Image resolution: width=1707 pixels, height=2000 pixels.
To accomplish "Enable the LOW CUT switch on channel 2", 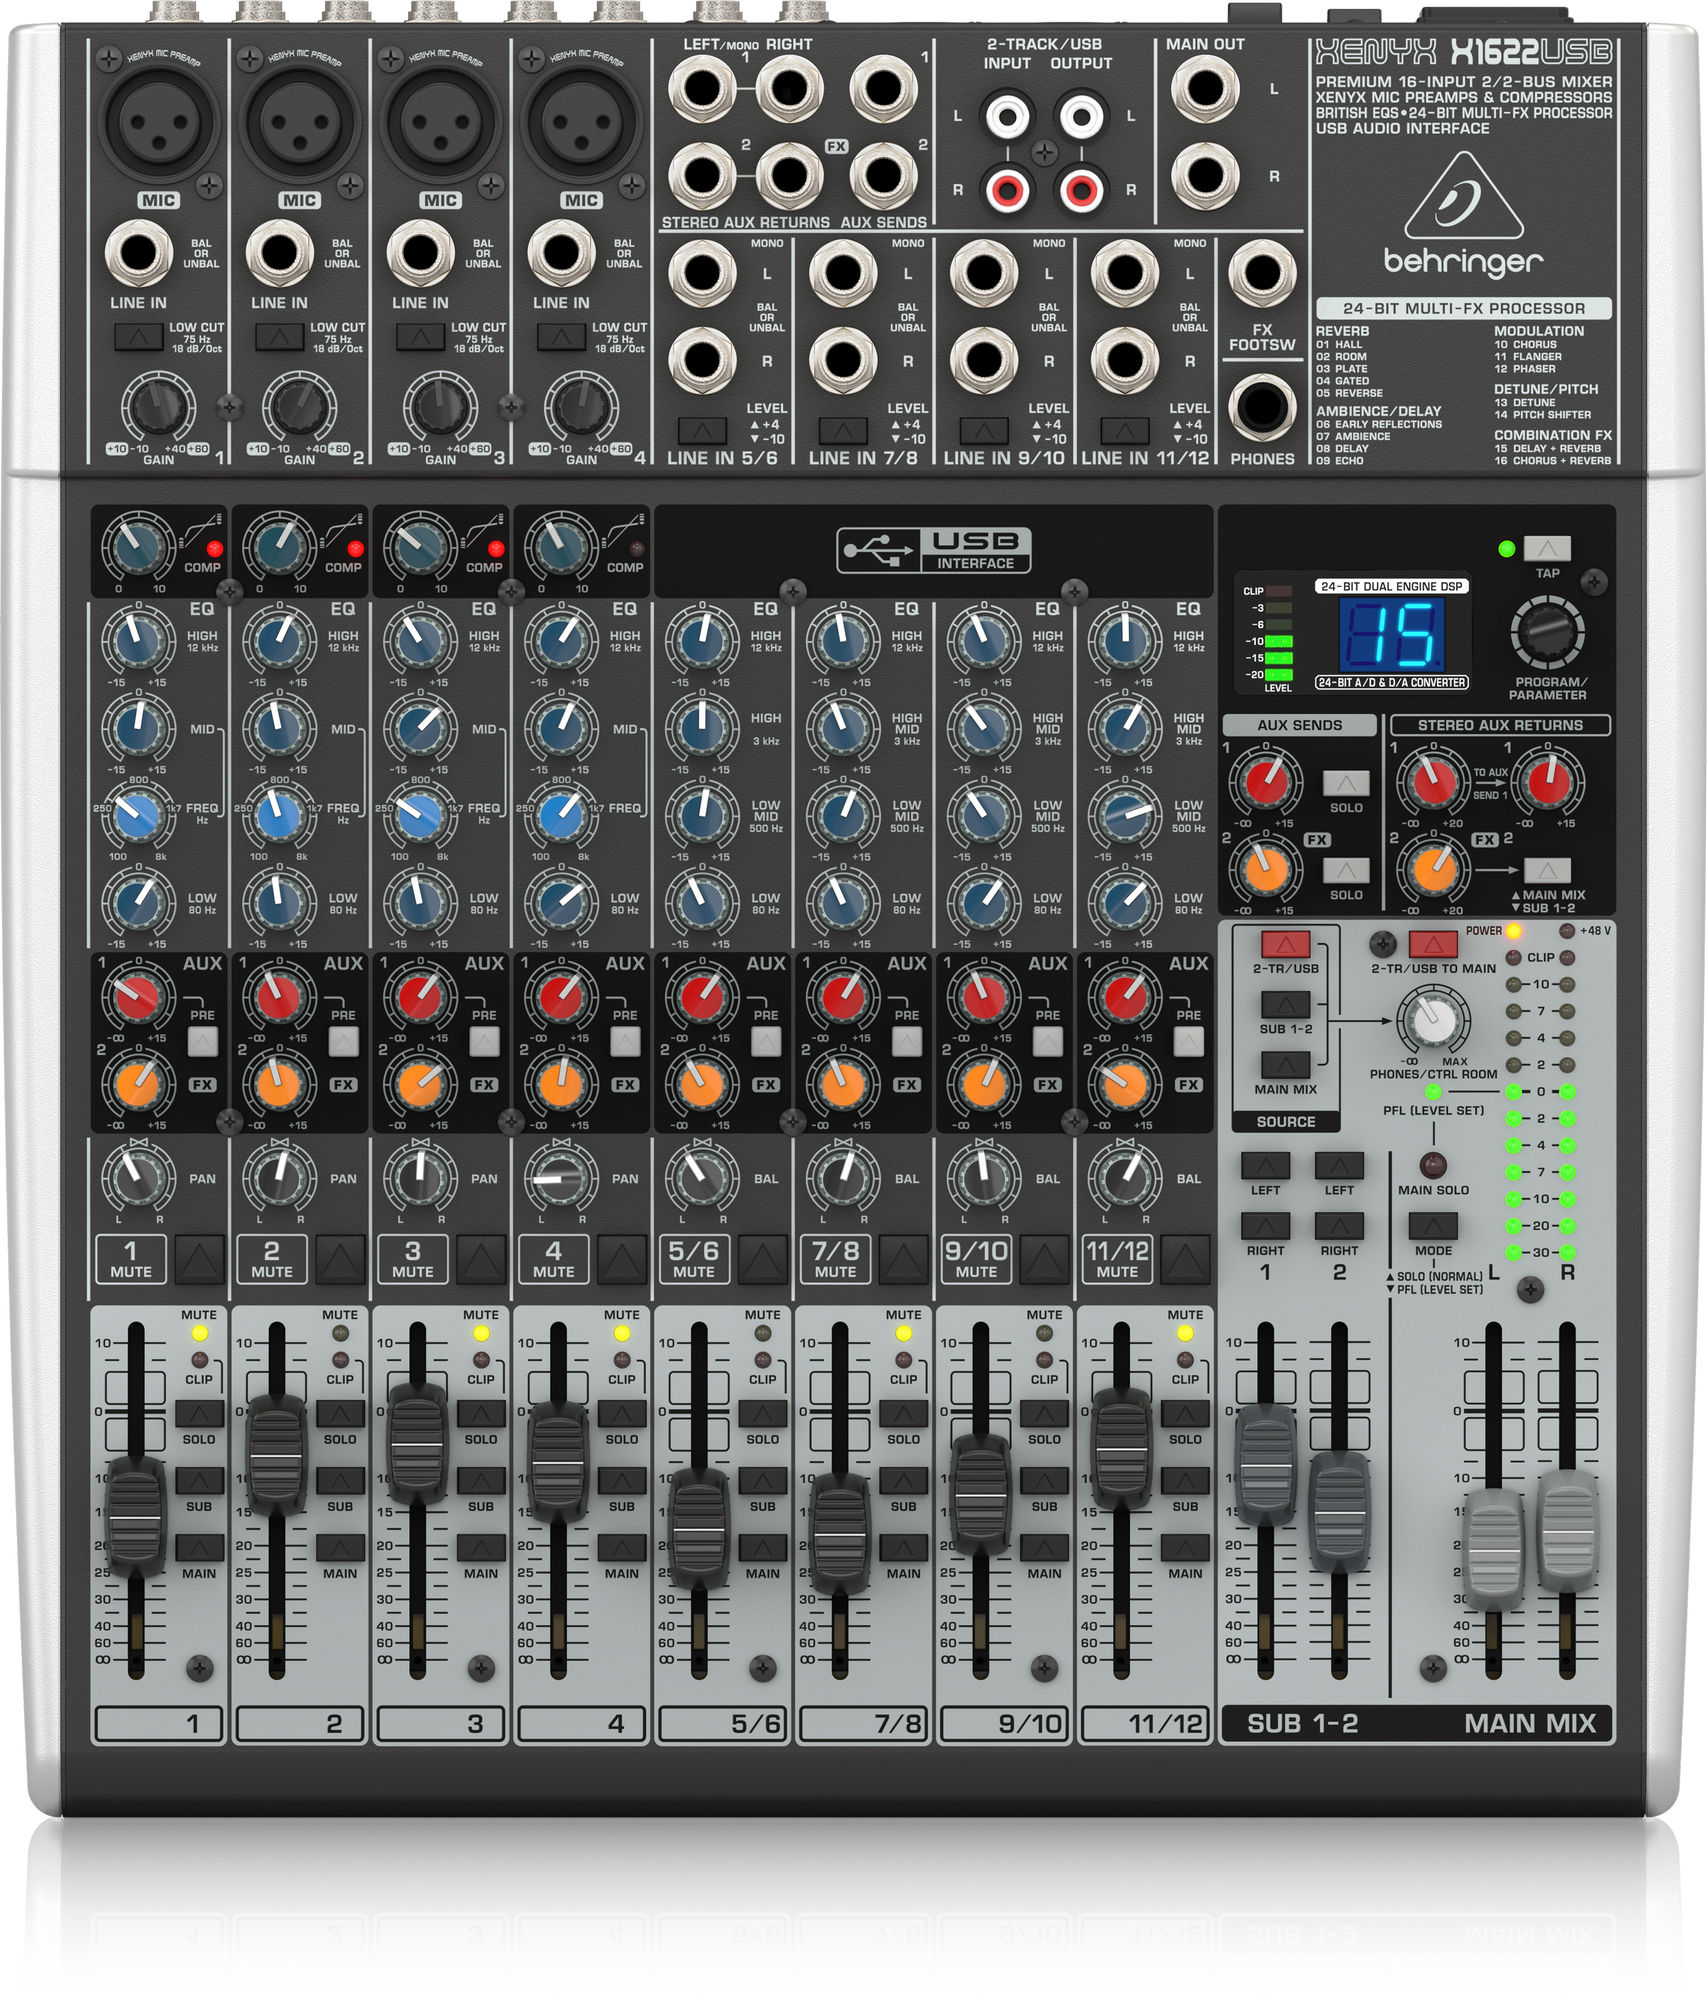I will tap(279, 337).
